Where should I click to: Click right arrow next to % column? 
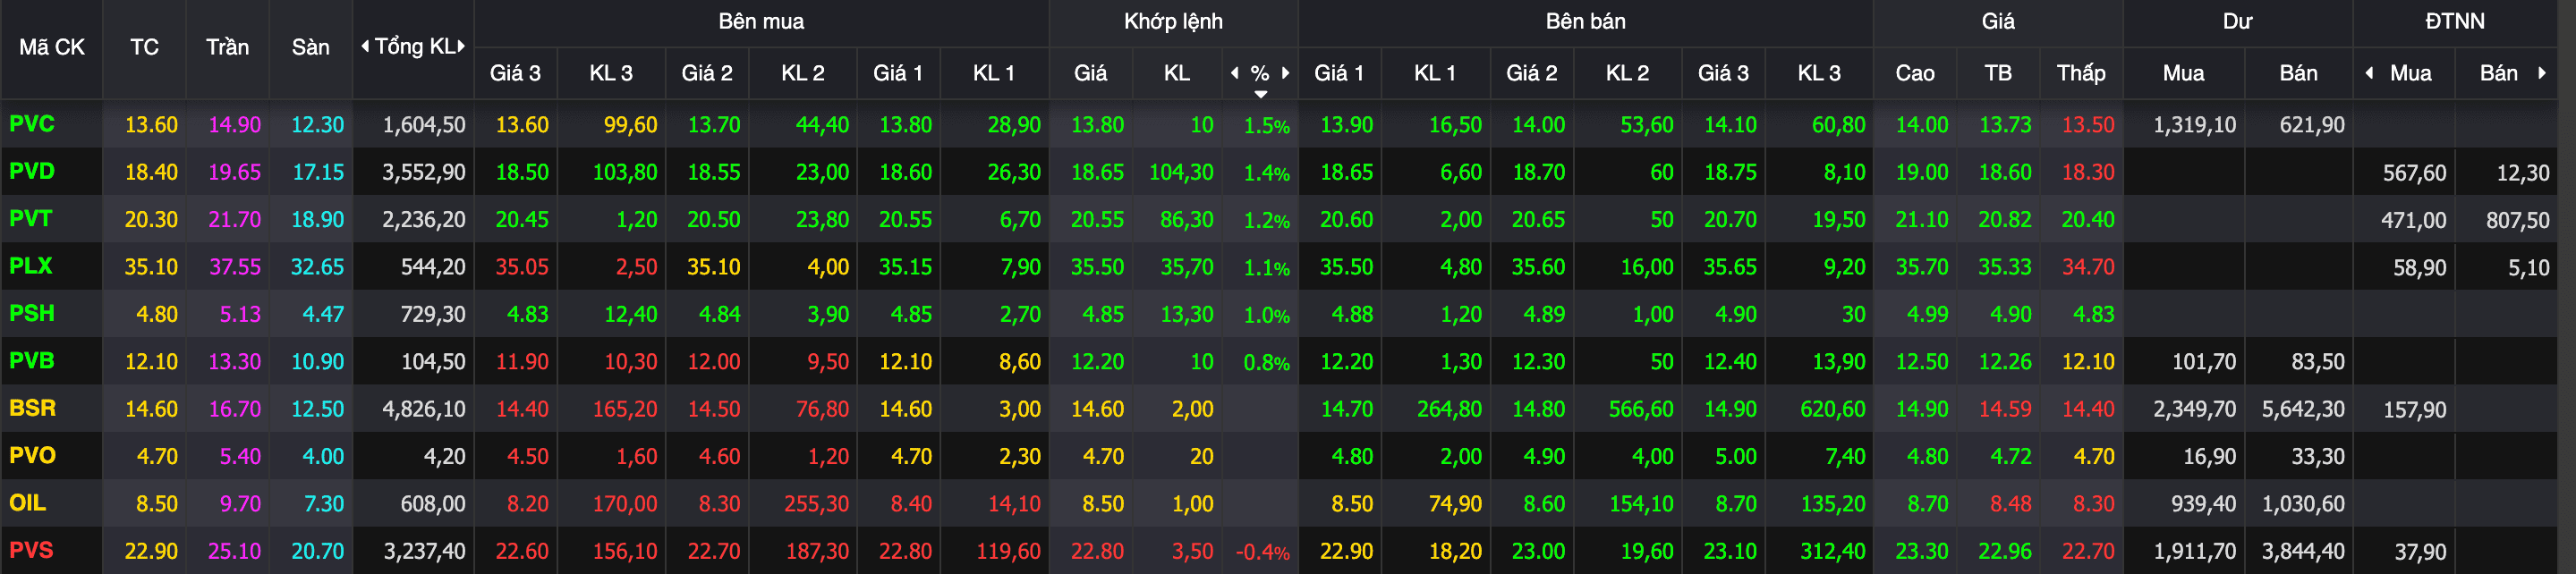tap(1285, 72)
